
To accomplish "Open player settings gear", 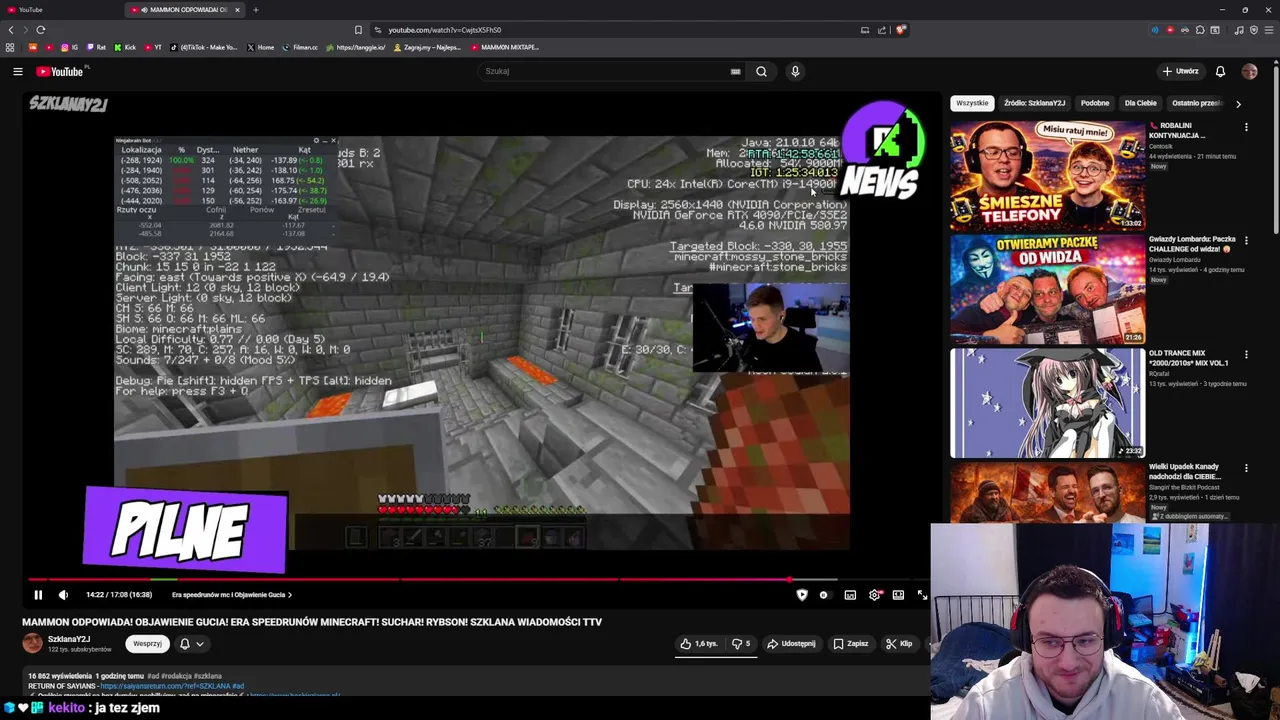I will 875,595.
